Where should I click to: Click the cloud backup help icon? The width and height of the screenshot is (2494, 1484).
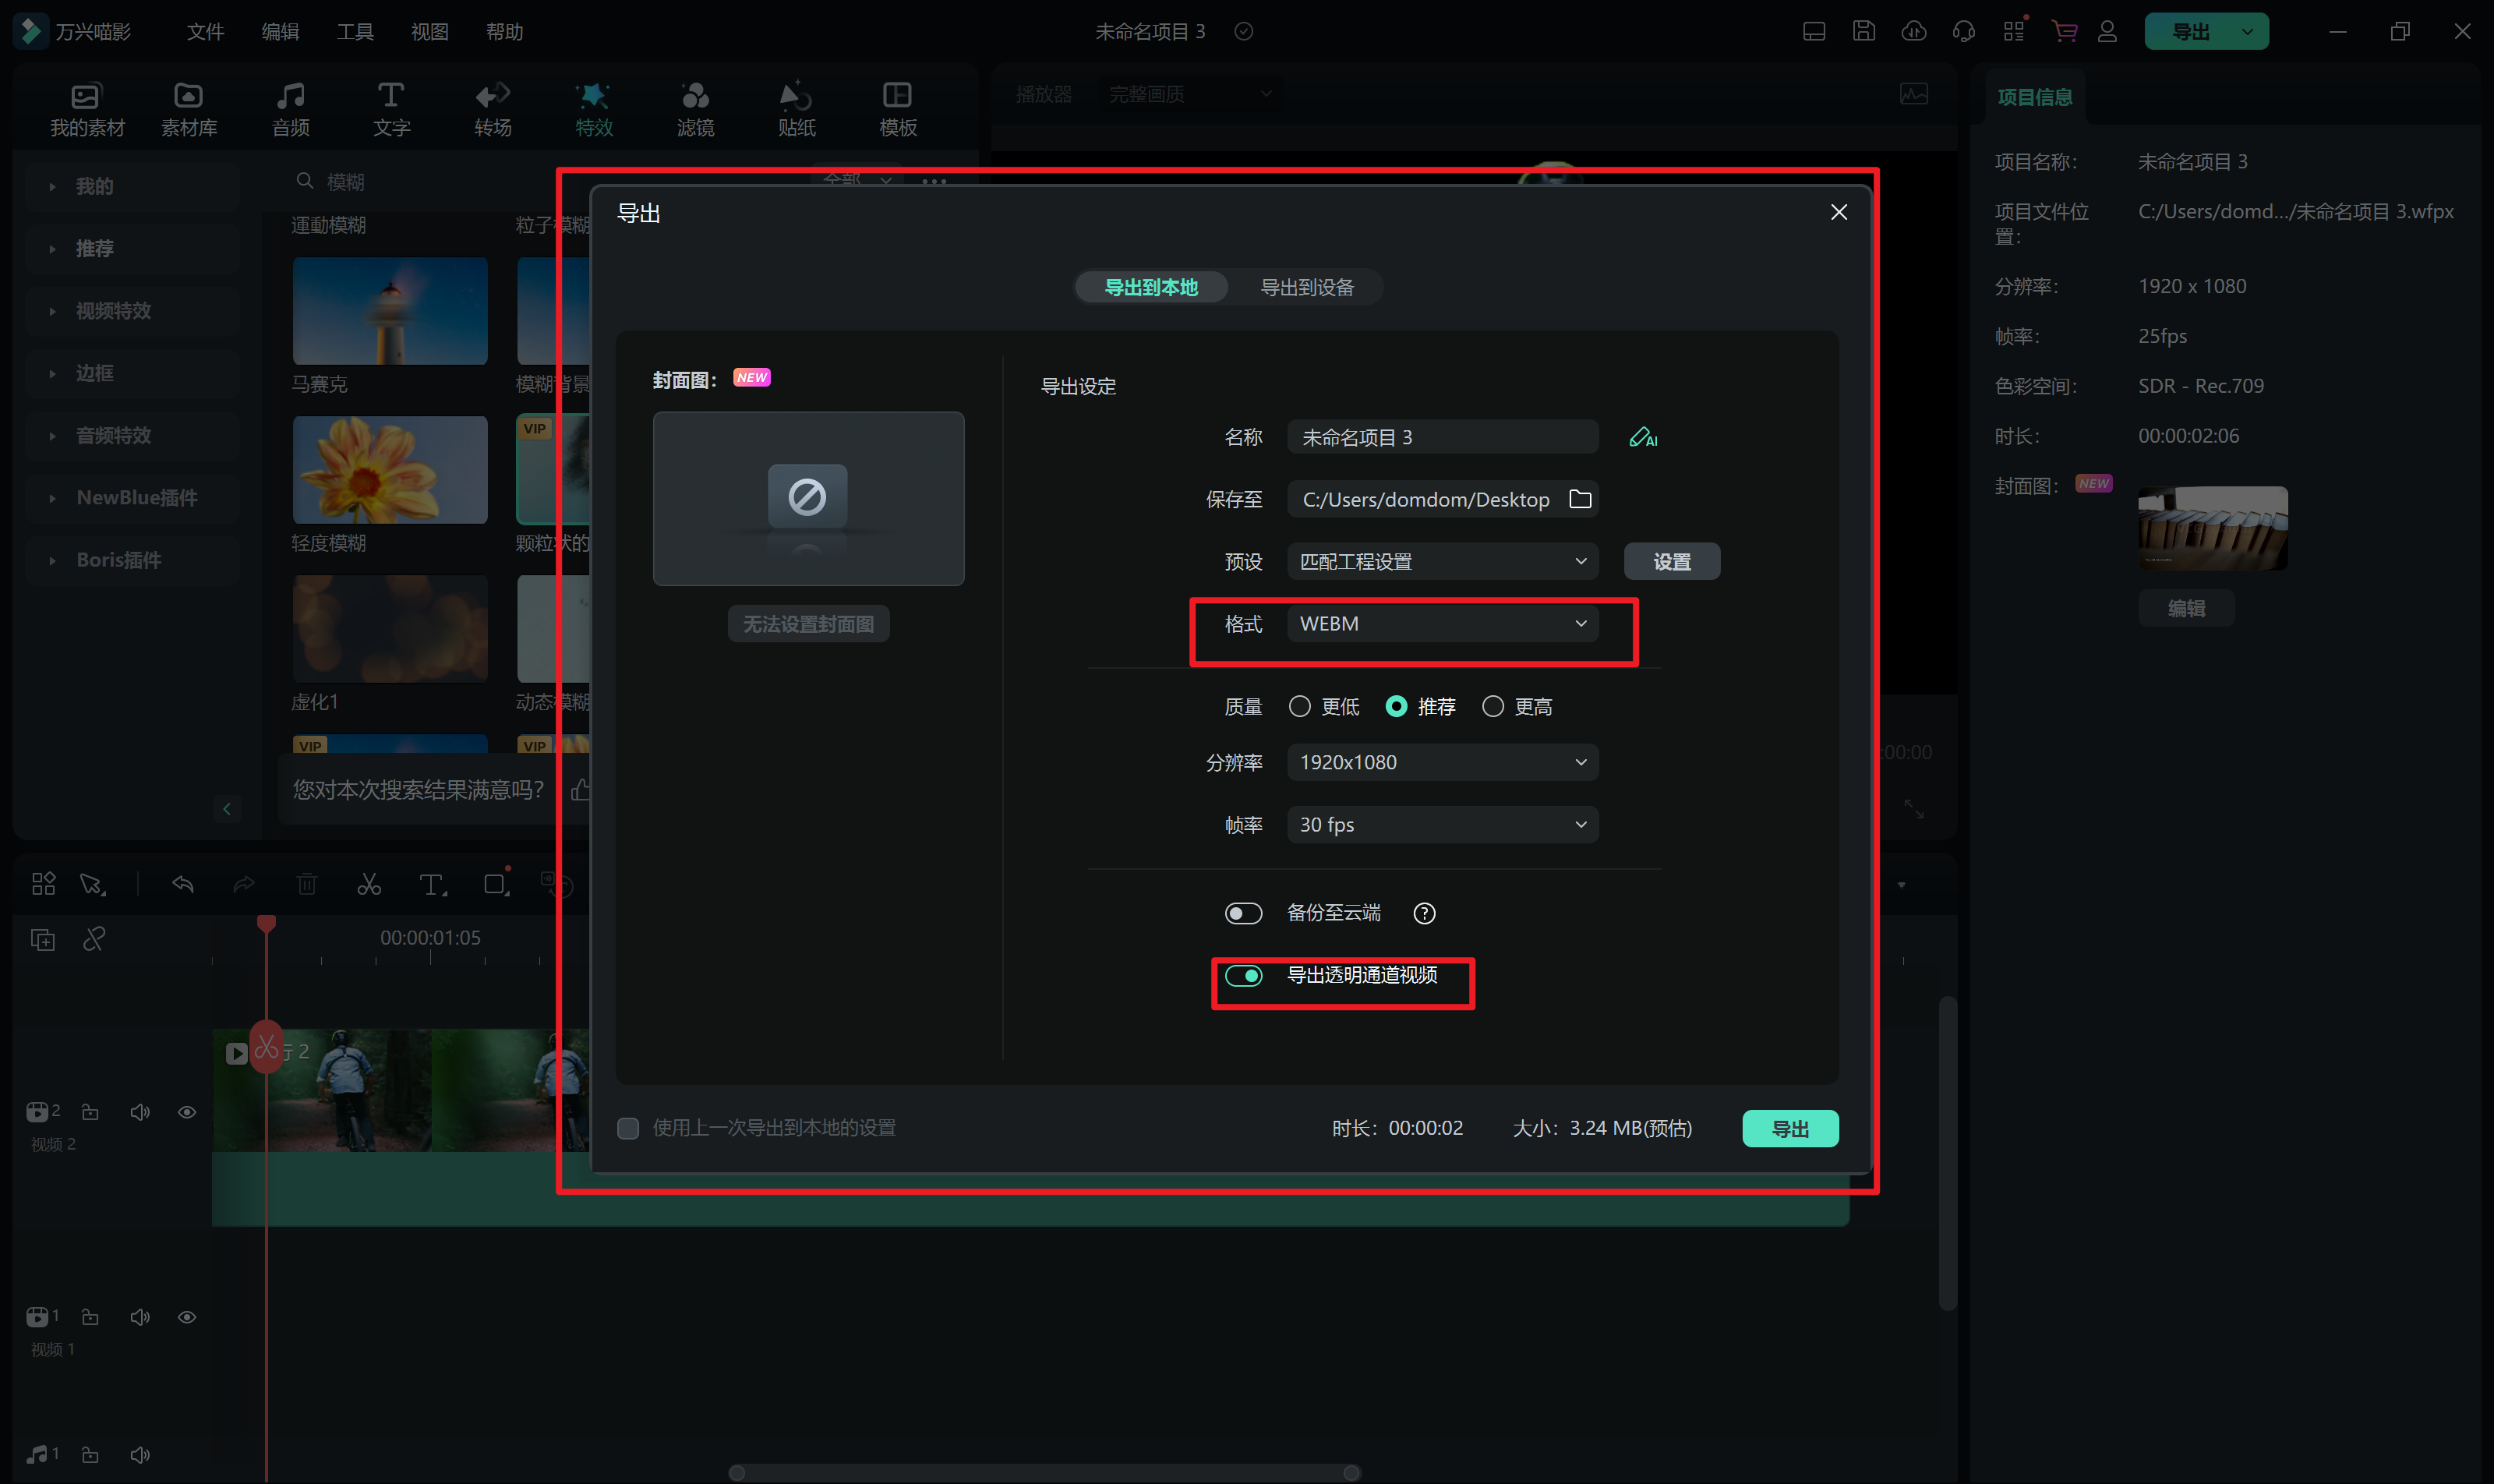click(x=1424, y=913)
